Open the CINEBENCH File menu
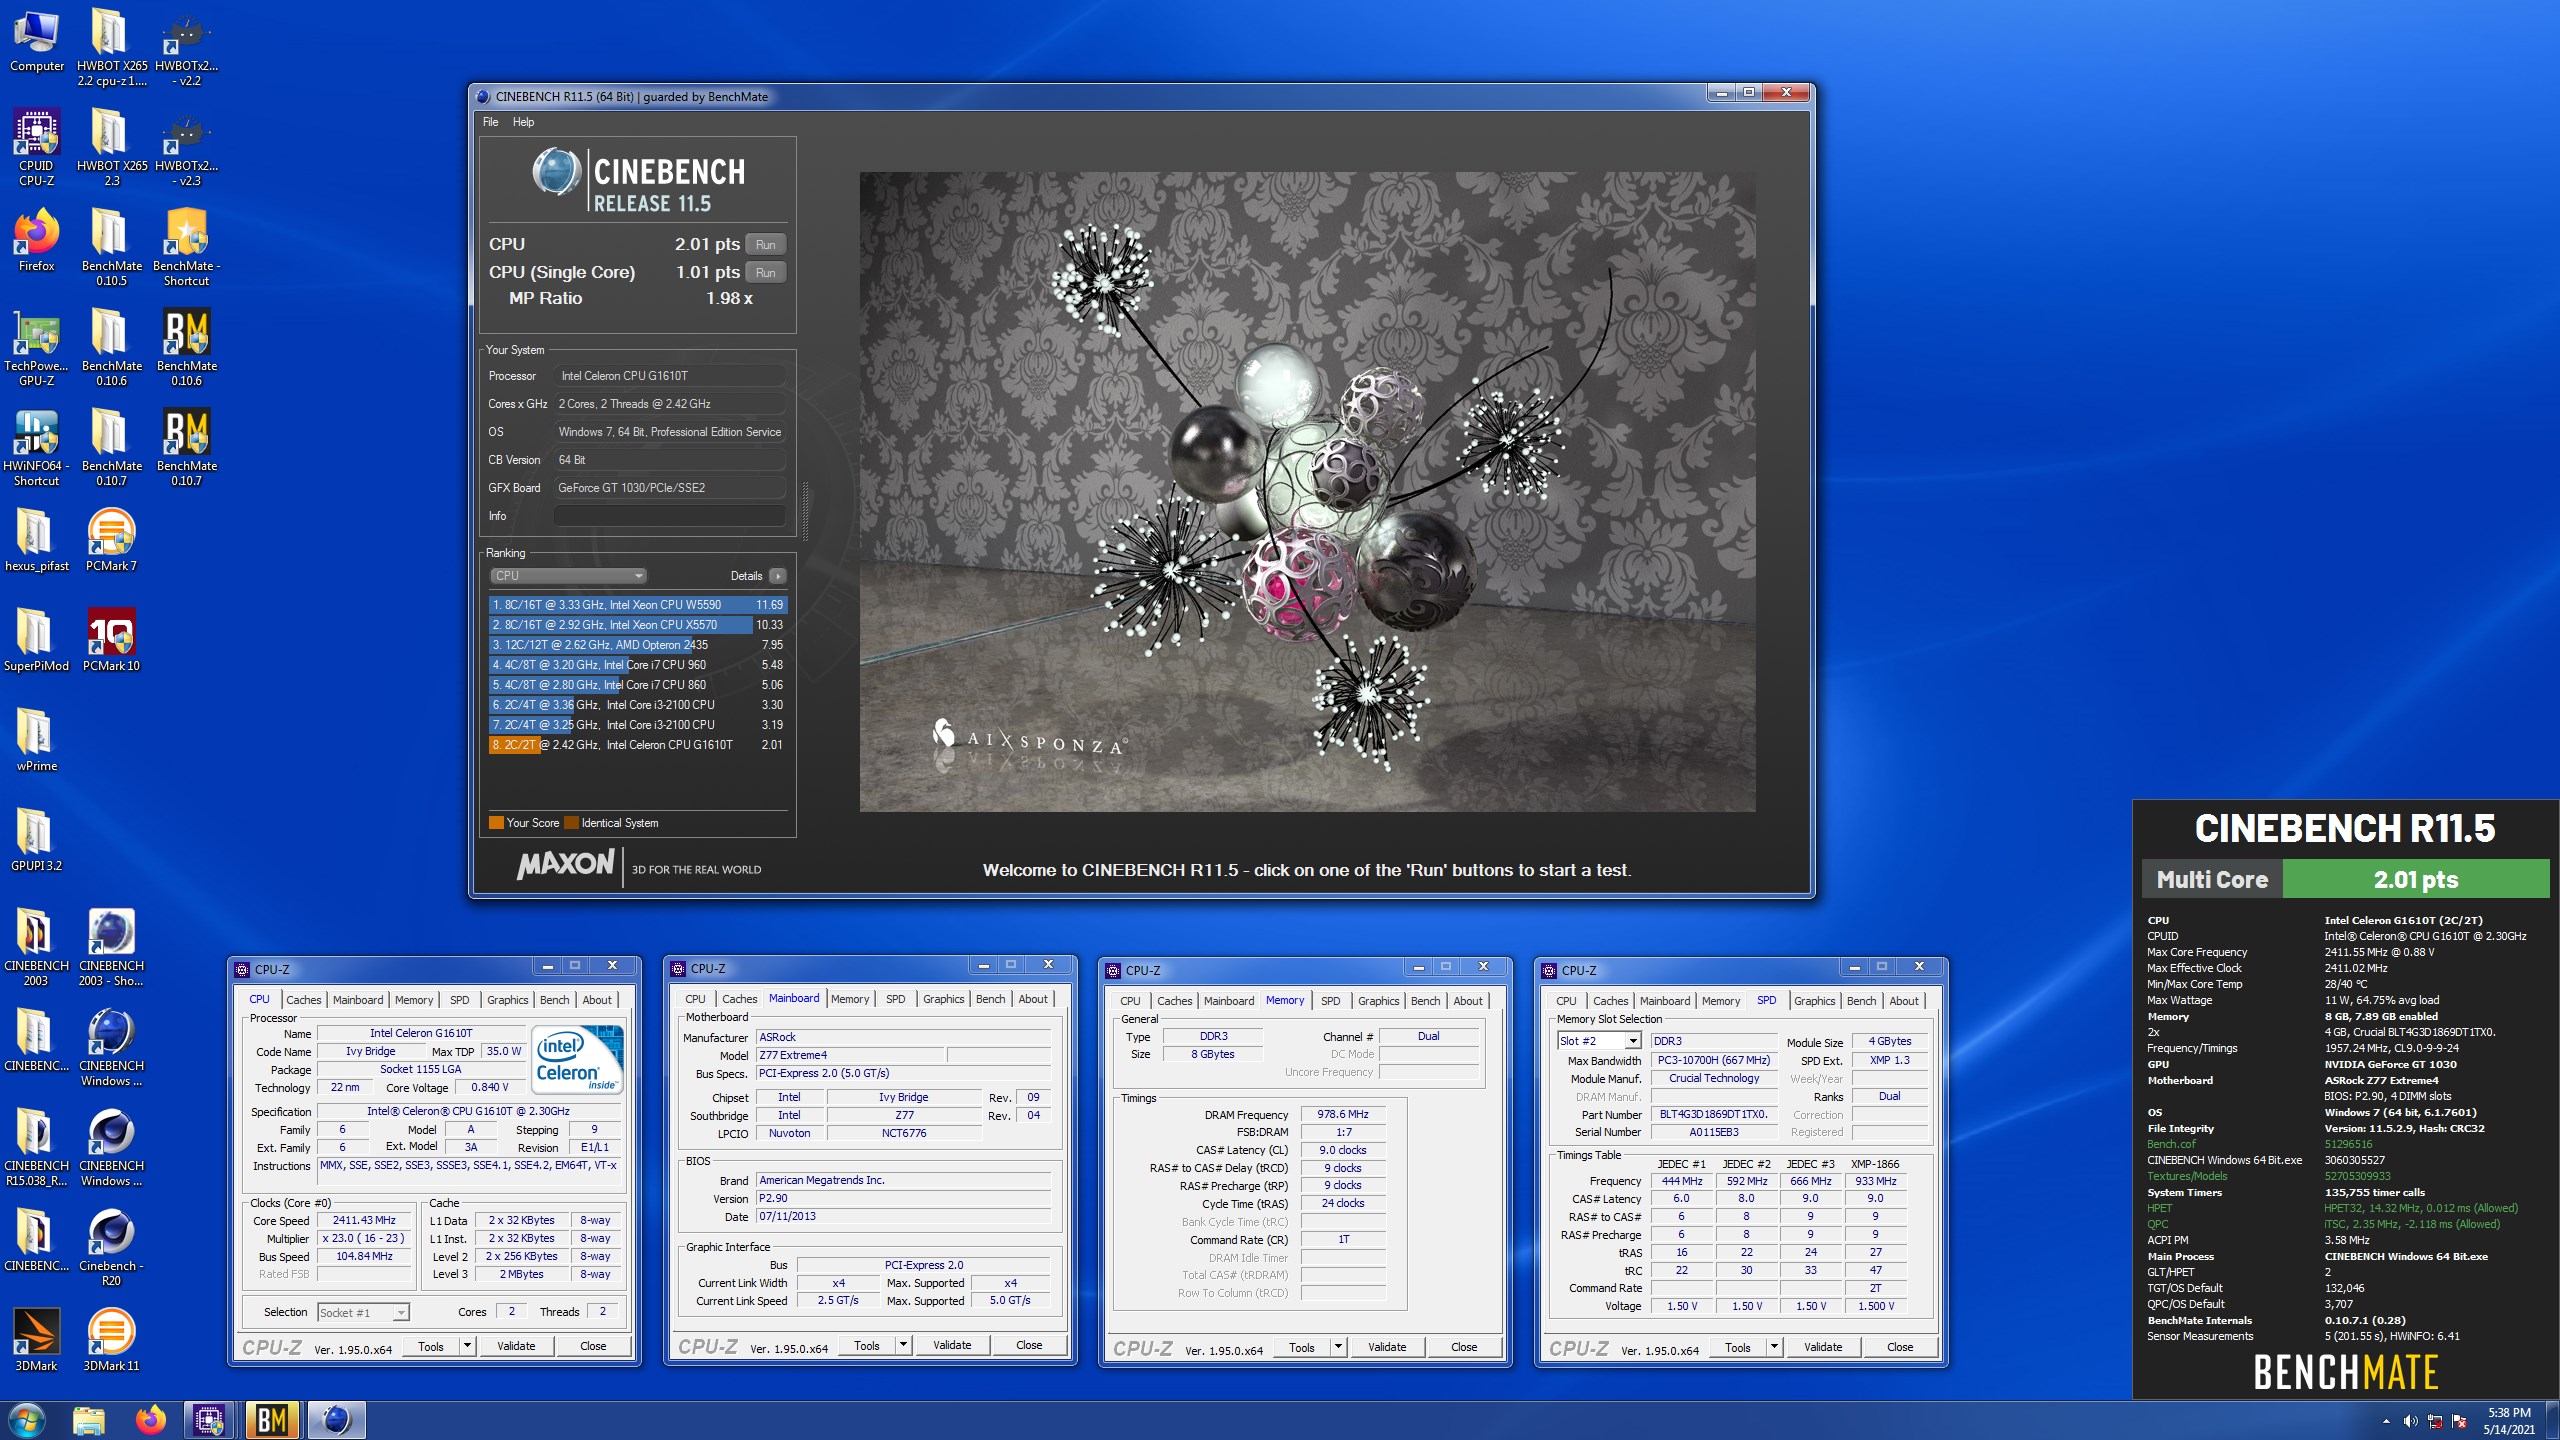 tap(490, 122)
